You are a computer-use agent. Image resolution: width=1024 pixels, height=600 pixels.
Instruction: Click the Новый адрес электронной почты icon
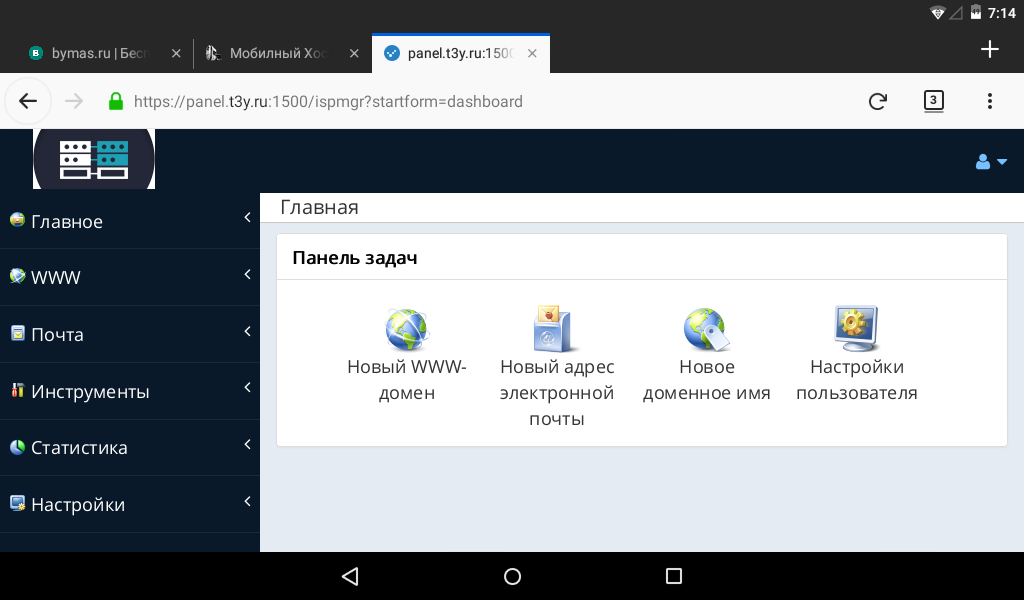coord(556,329)
